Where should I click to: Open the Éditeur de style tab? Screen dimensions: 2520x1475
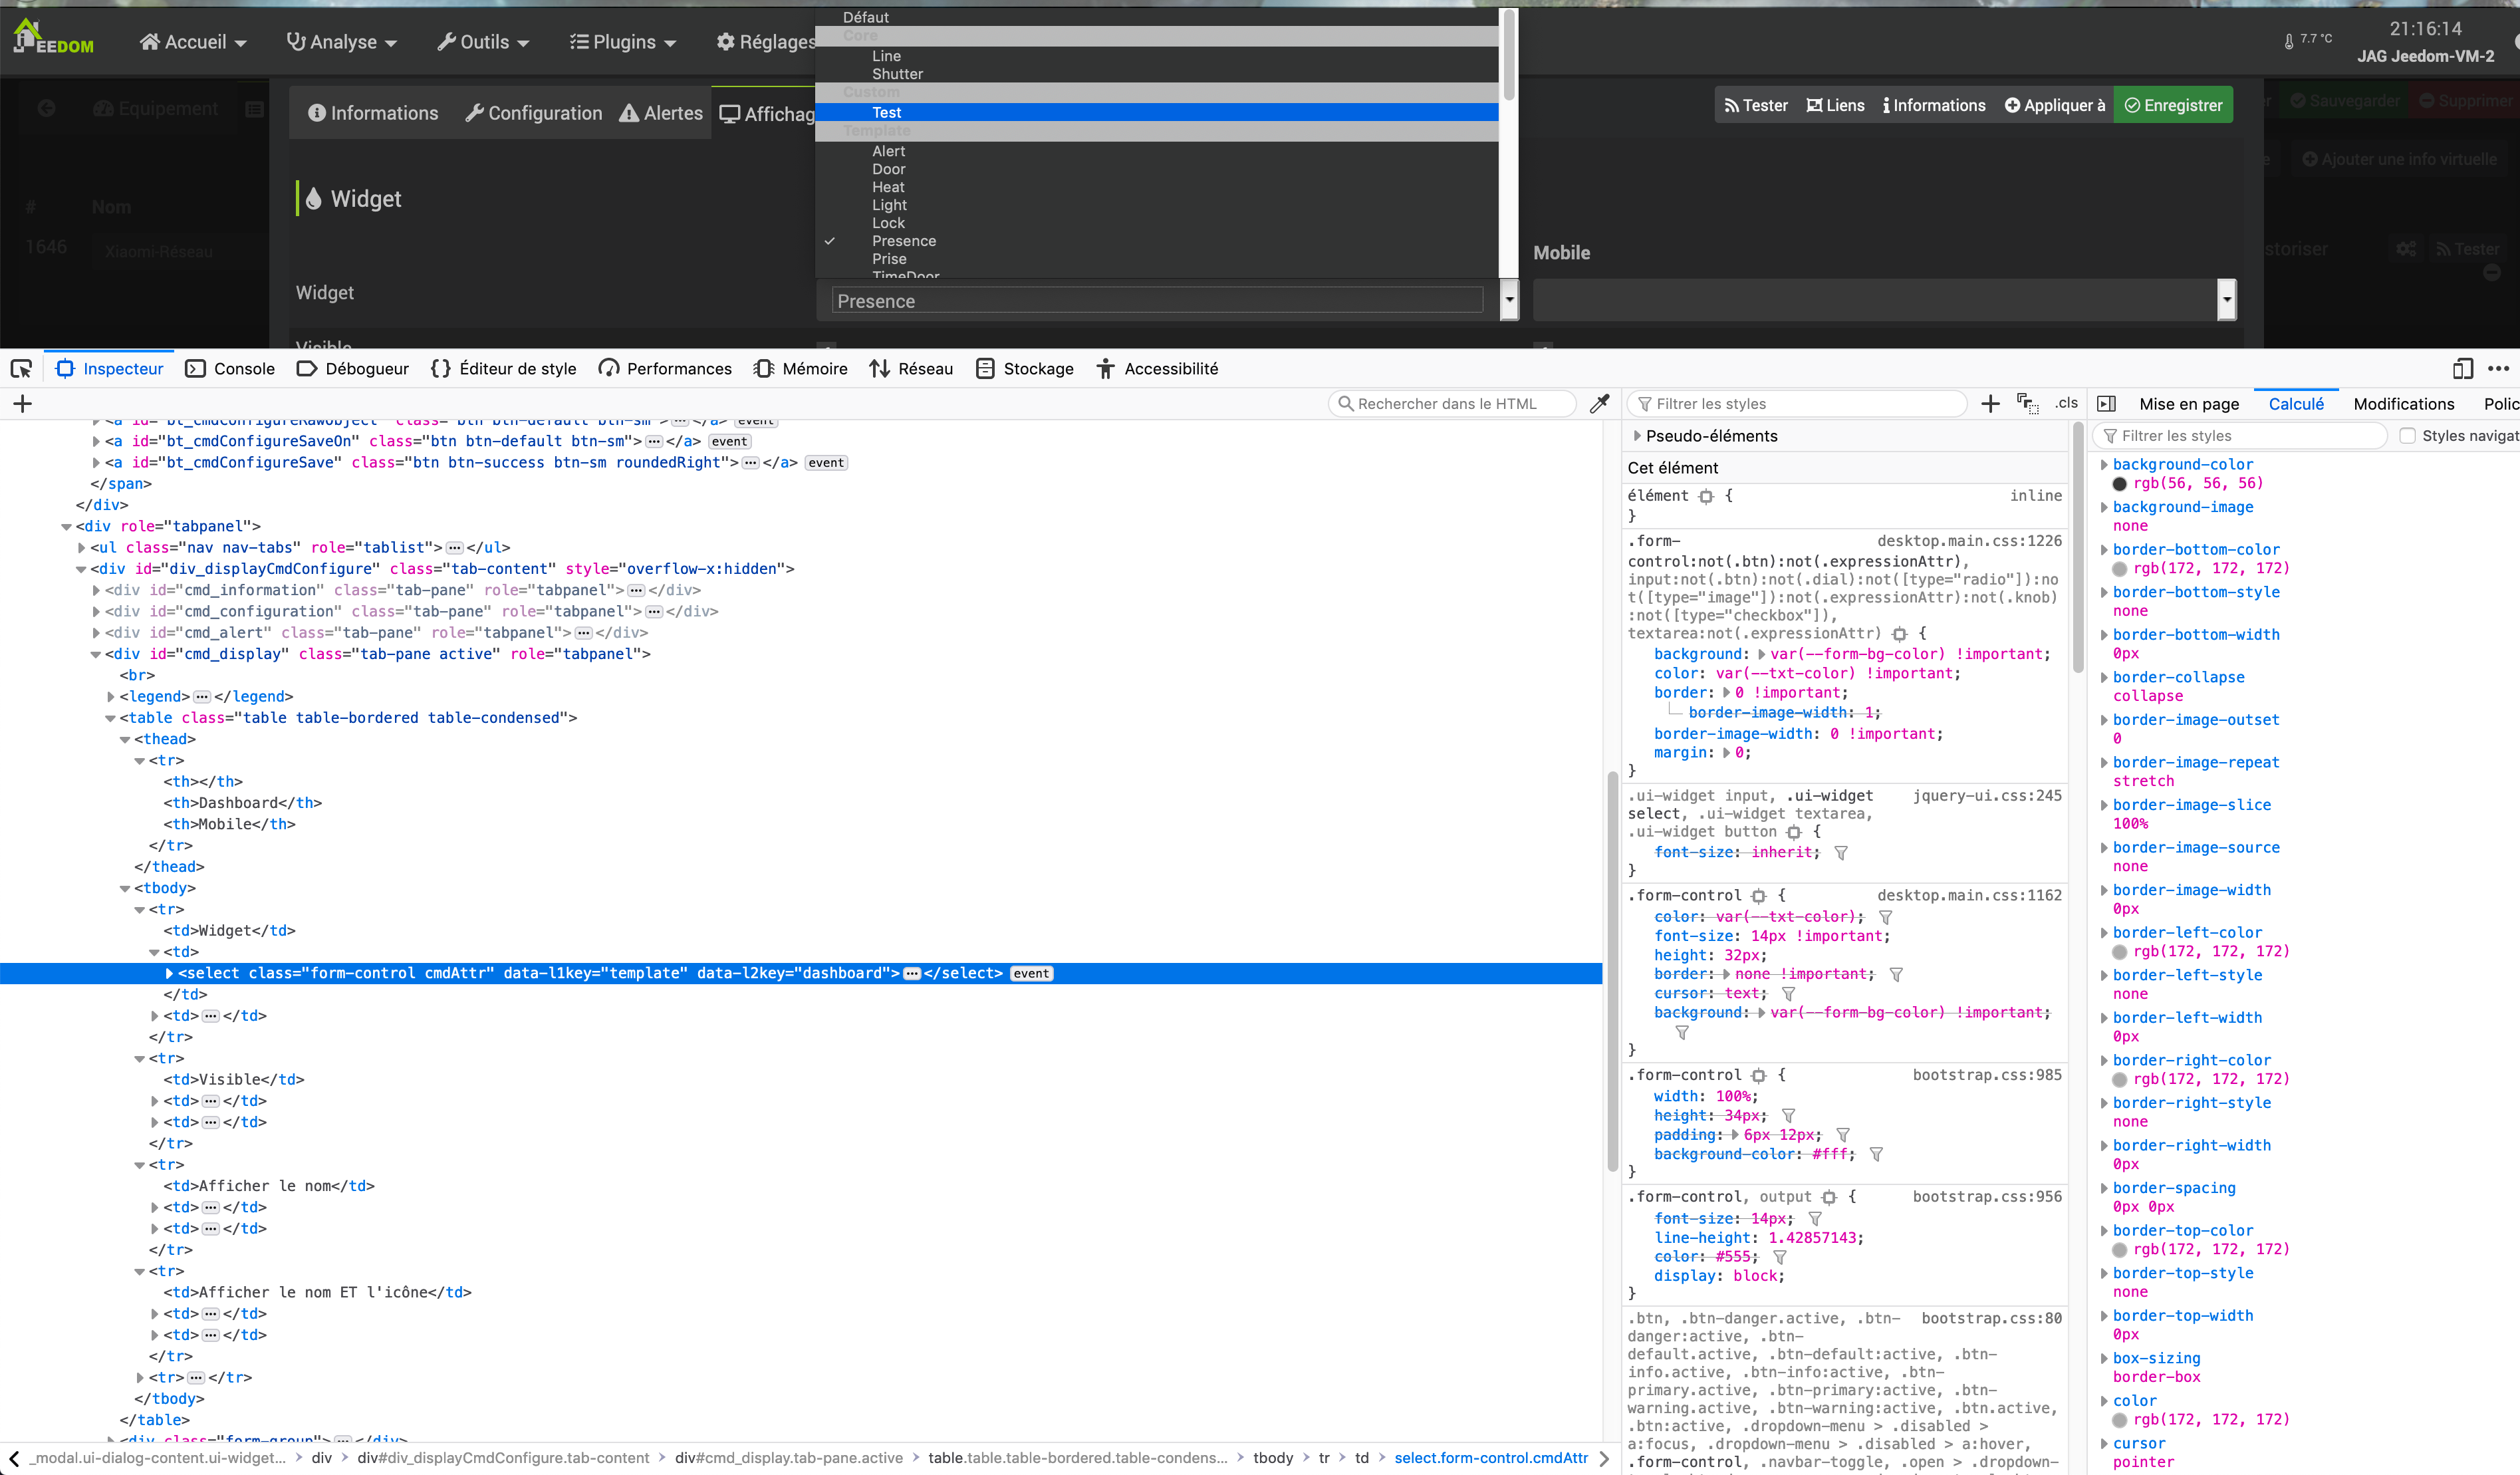[x=504, y=369]
